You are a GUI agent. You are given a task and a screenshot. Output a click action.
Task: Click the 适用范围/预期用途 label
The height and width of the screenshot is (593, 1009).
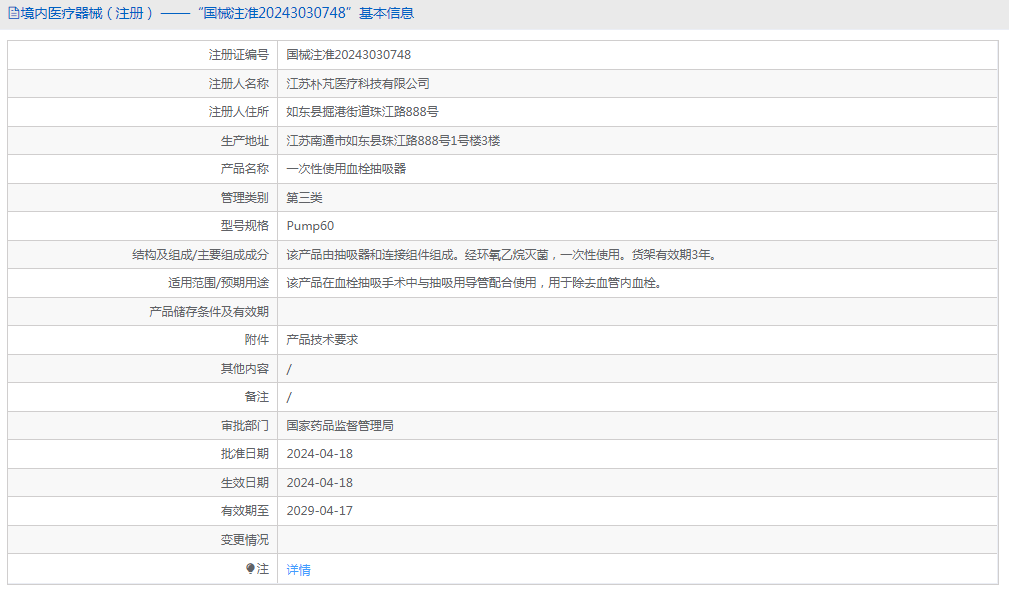coord(218,283)
